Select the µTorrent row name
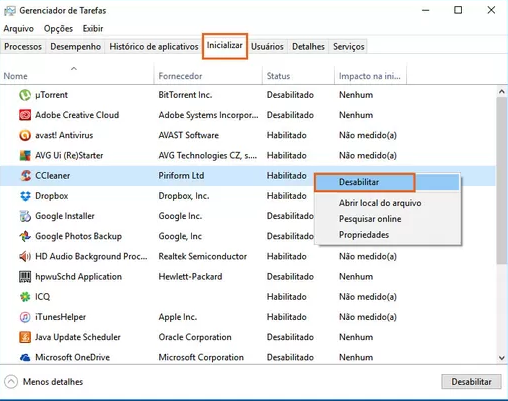 pos(52,95)
